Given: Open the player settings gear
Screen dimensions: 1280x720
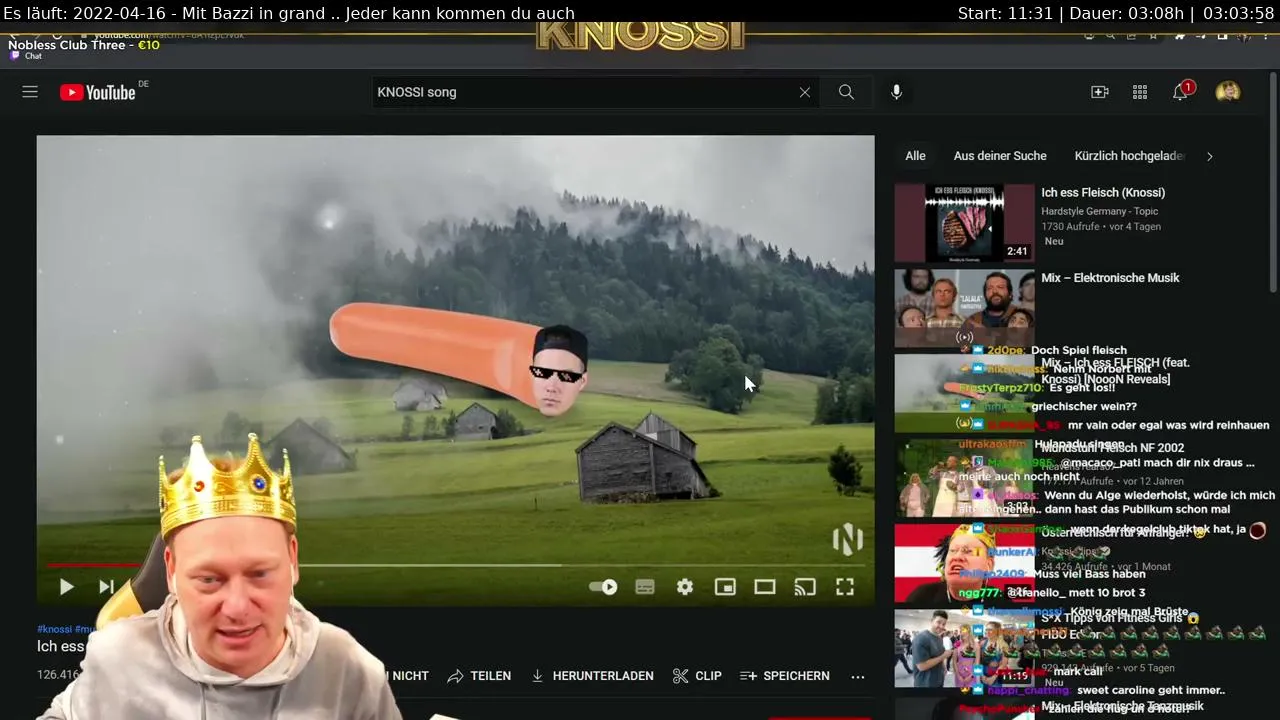Looking at the screenshot, I should click(685, 587).
